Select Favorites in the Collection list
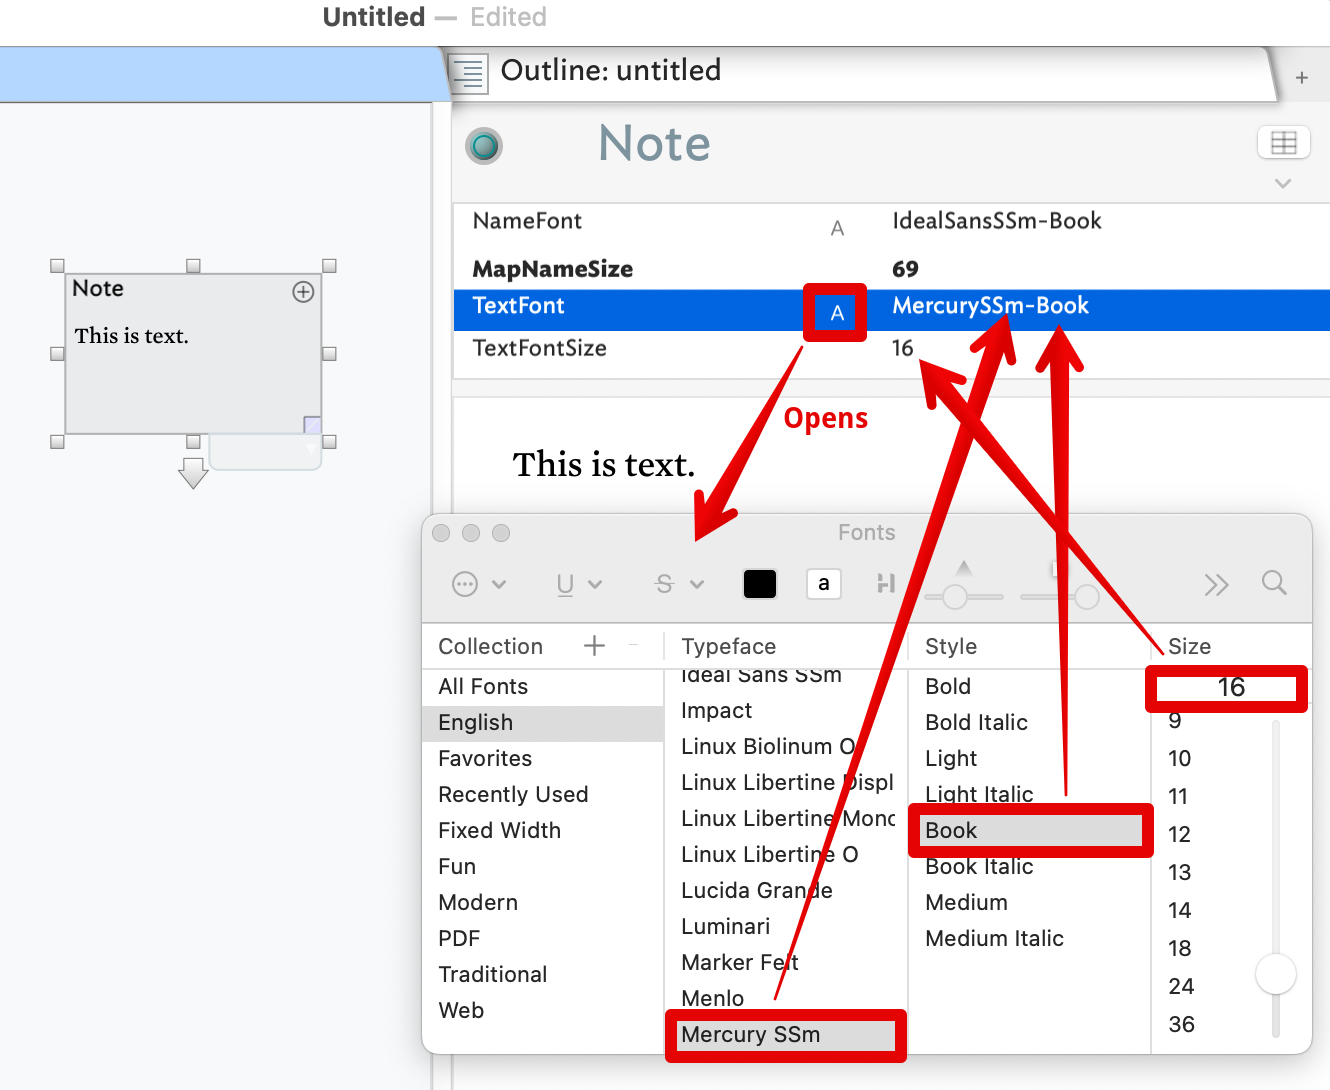 coord(485,758)
